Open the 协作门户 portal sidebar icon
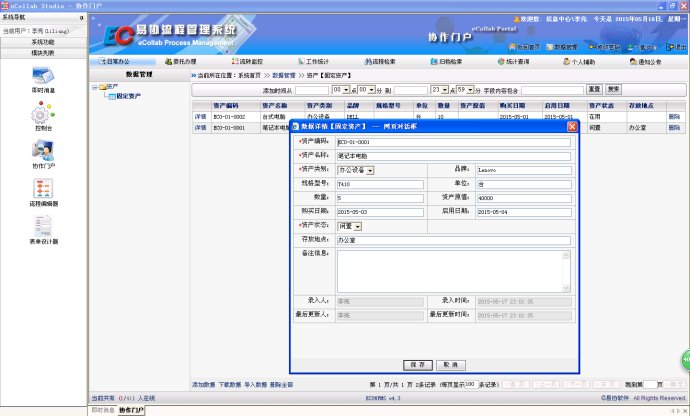690x416 pixels. pyautogui.click(x=43, y=151)
